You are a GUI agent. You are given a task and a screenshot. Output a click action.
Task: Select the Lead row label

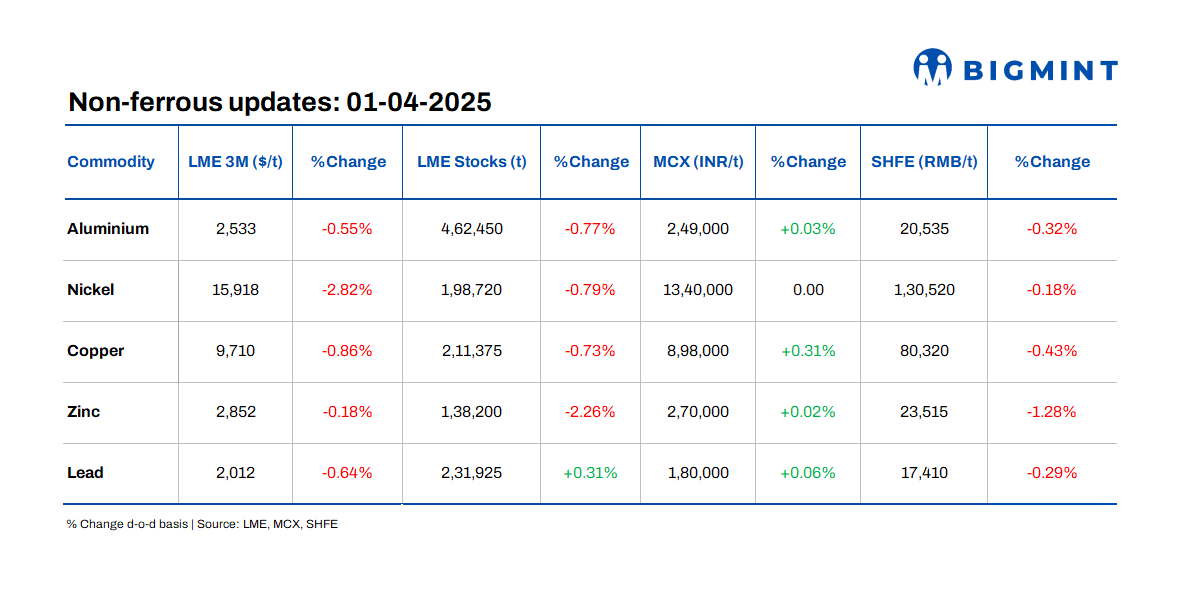(x=84, y=473)
